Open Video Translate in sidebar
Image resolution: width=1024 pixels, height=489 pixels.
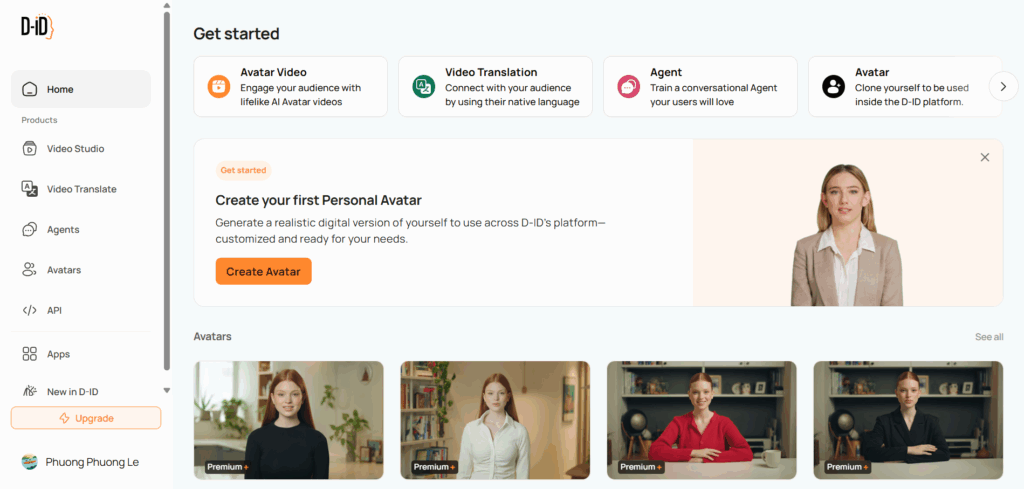[x=81, y=189]
